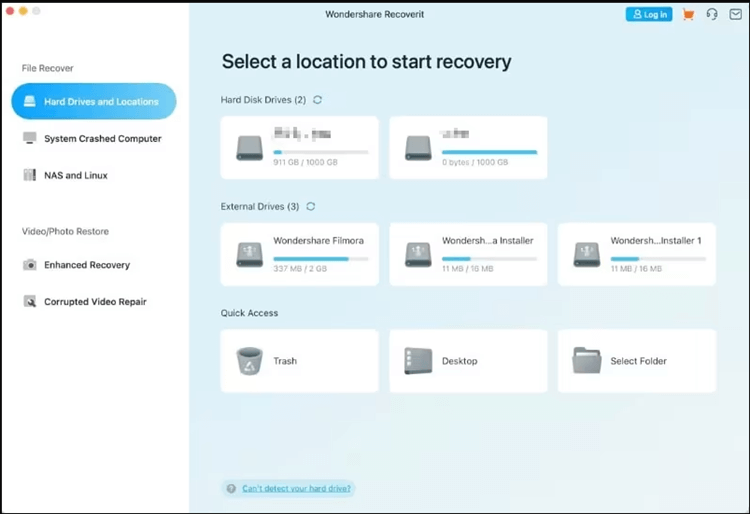
Task: Click the headset support icon
Action: 711,15
